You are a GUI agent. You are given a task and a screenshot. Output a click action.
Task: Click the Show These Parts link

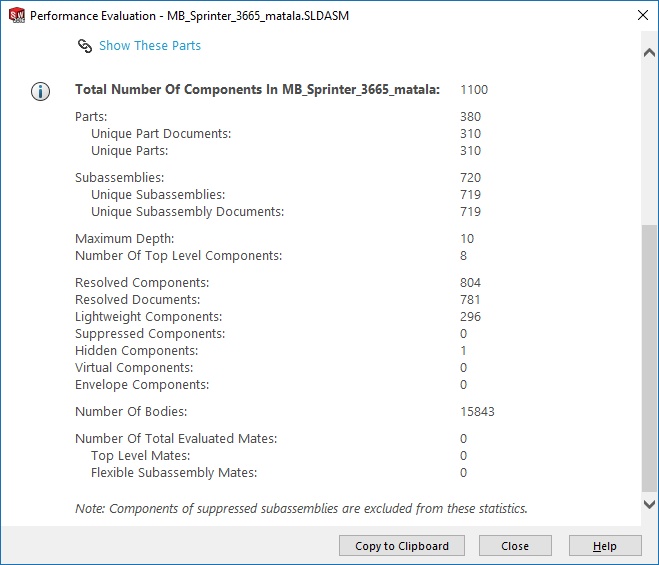(x=150, y=45)
